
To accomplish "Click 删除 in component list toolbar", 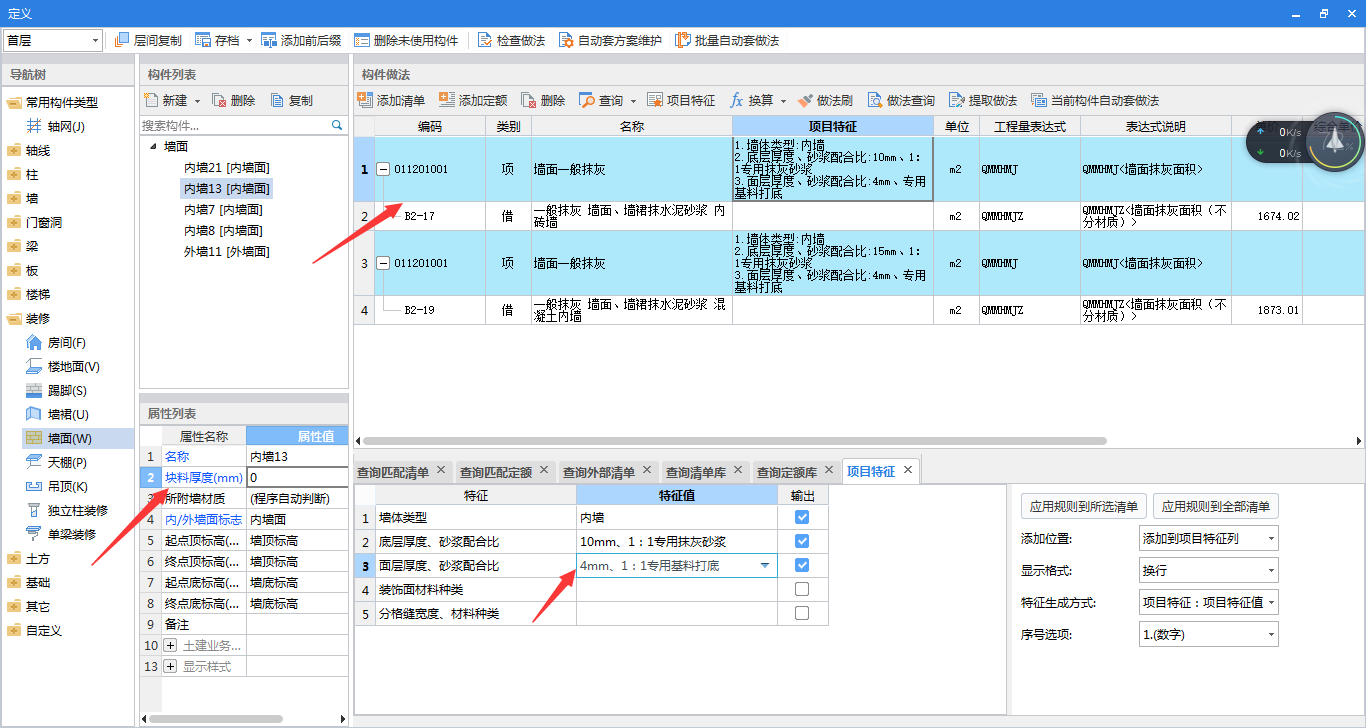I will tap(233, 100).
